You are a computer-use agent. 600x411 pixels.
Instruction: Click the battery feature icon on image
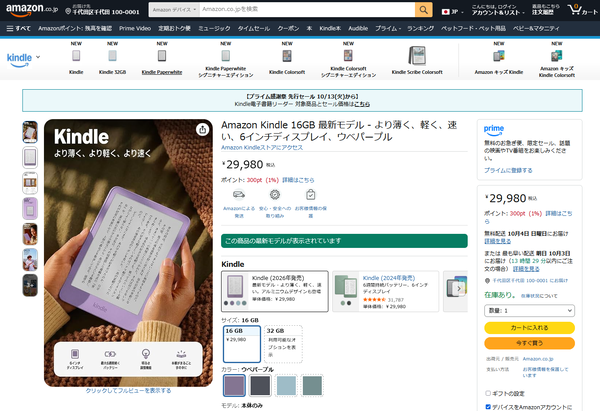[110, 354]
